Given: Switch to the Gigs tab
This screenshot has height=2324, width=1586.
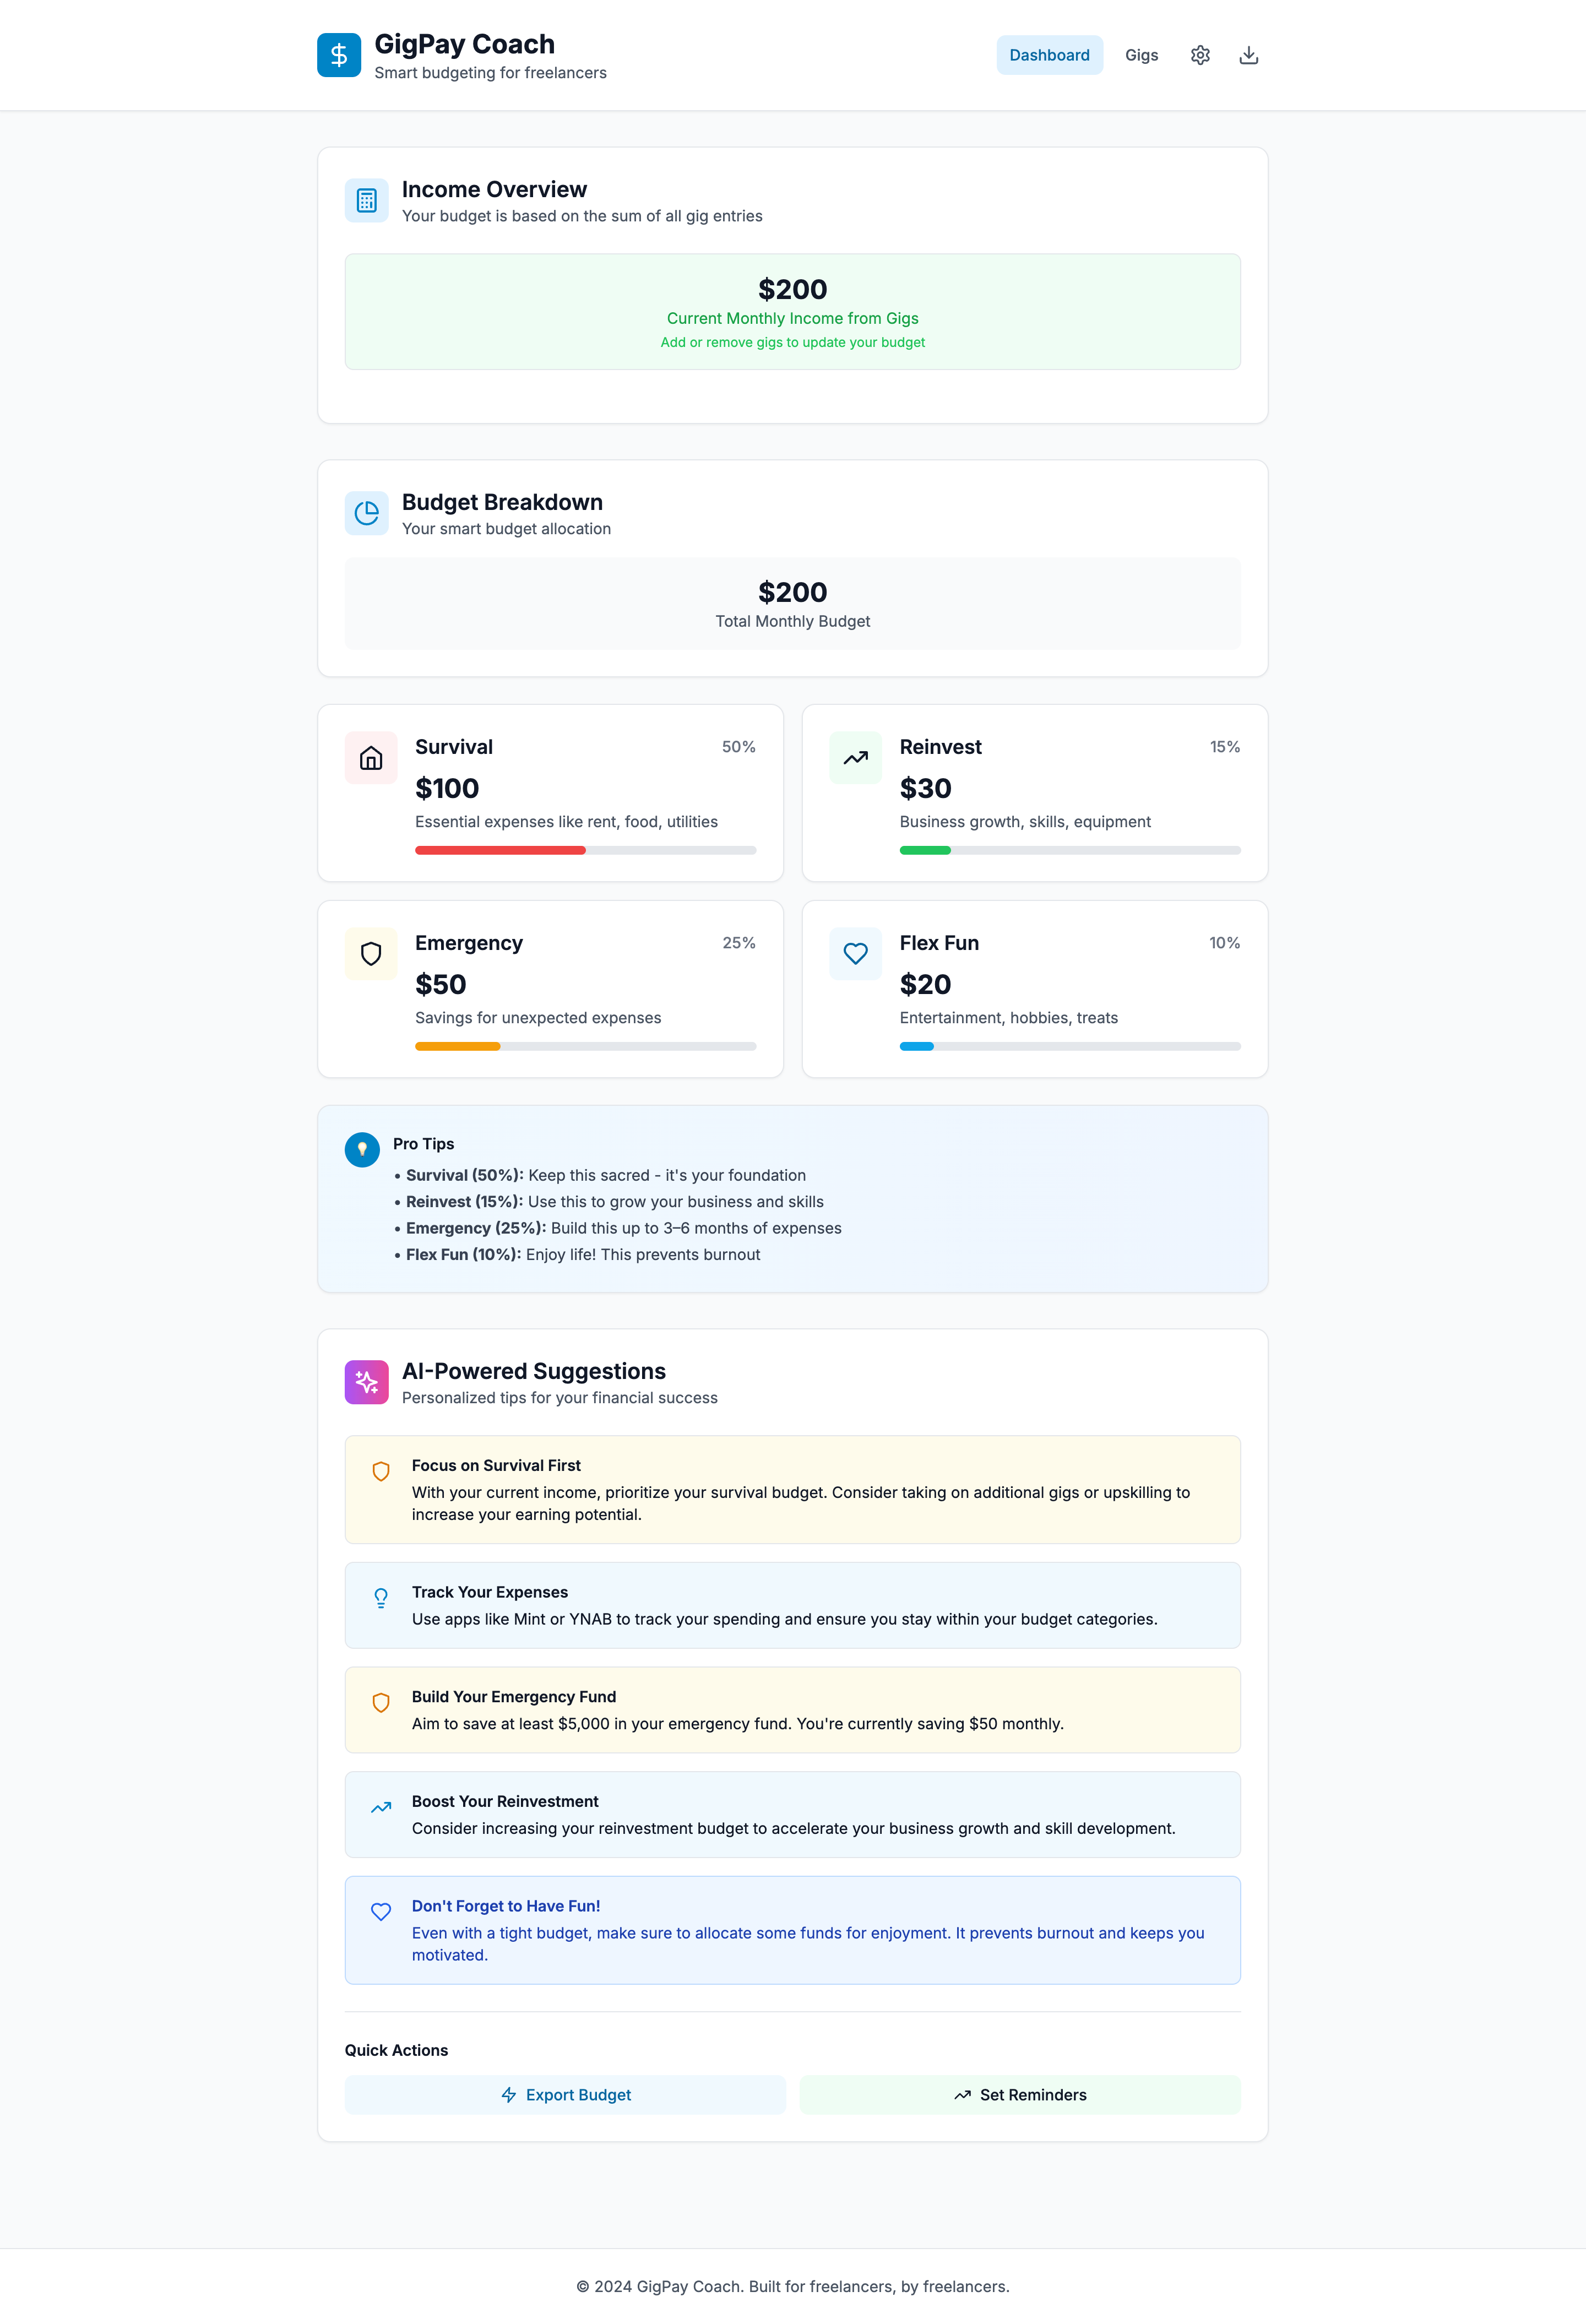Looking at the screenshot, I should [x=1141, y=55].
